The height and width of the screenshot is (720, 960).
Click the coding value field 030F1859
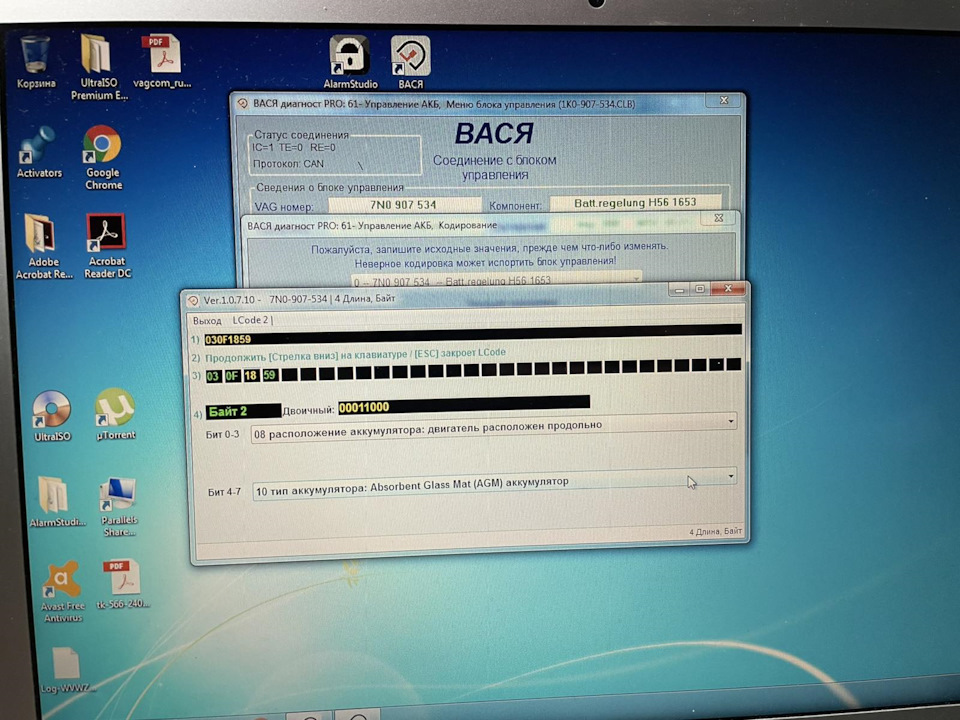[472, 335]
